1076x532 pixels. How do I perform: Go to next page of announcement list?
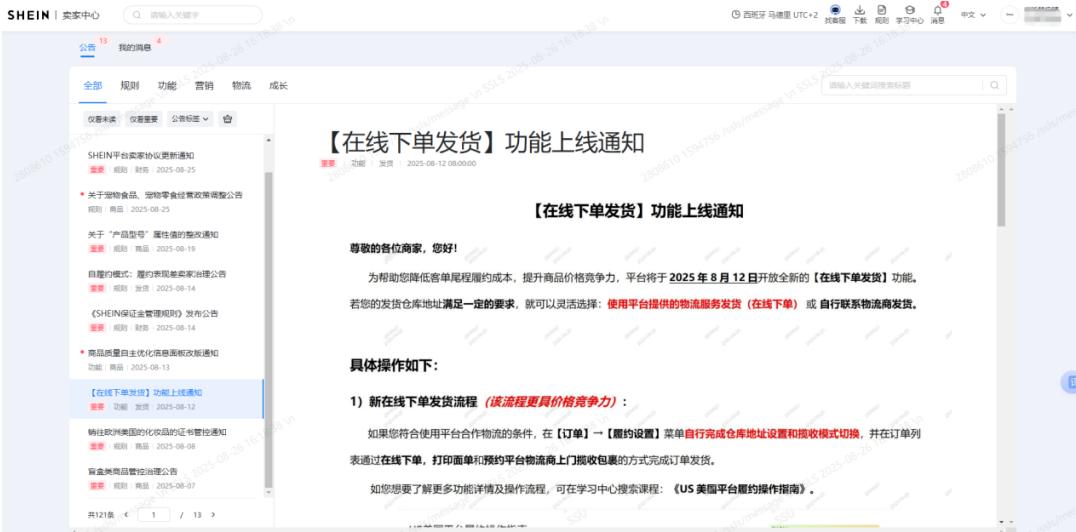point(213,514)
